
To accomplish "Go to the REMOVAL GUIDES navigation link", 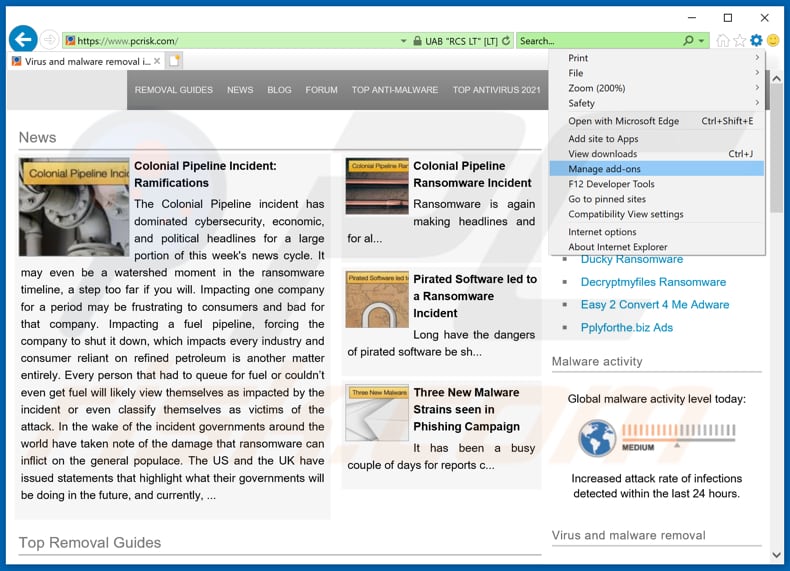I will coord(174,90).
